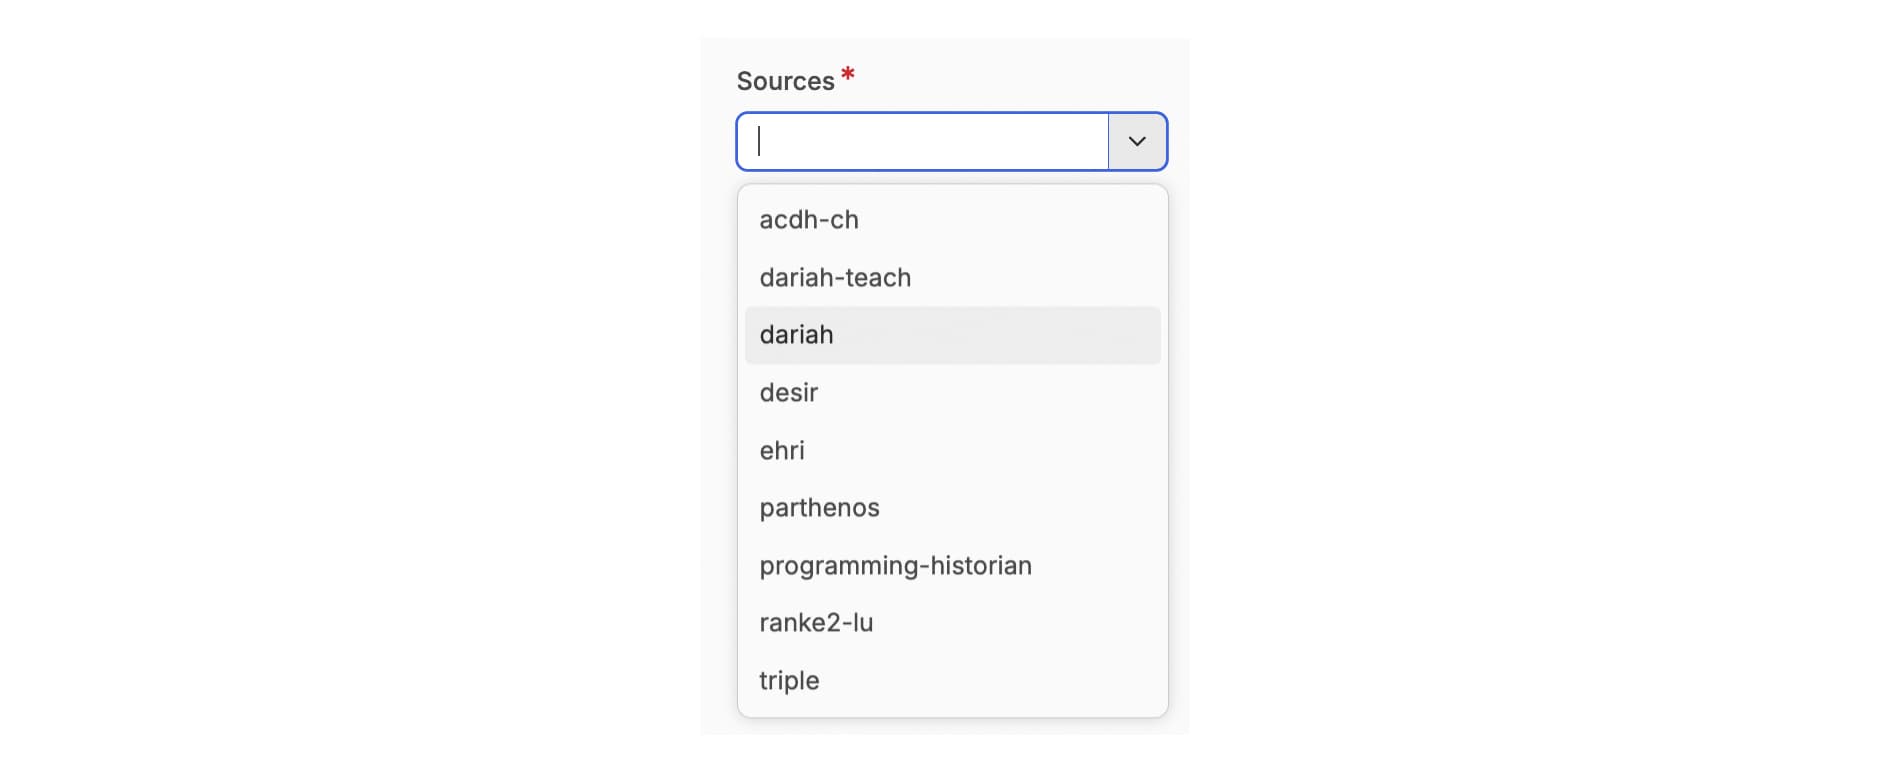Select parthenos from the options
The width and height of the screenshot is (1890, 770).
click(x=819, y=508)
